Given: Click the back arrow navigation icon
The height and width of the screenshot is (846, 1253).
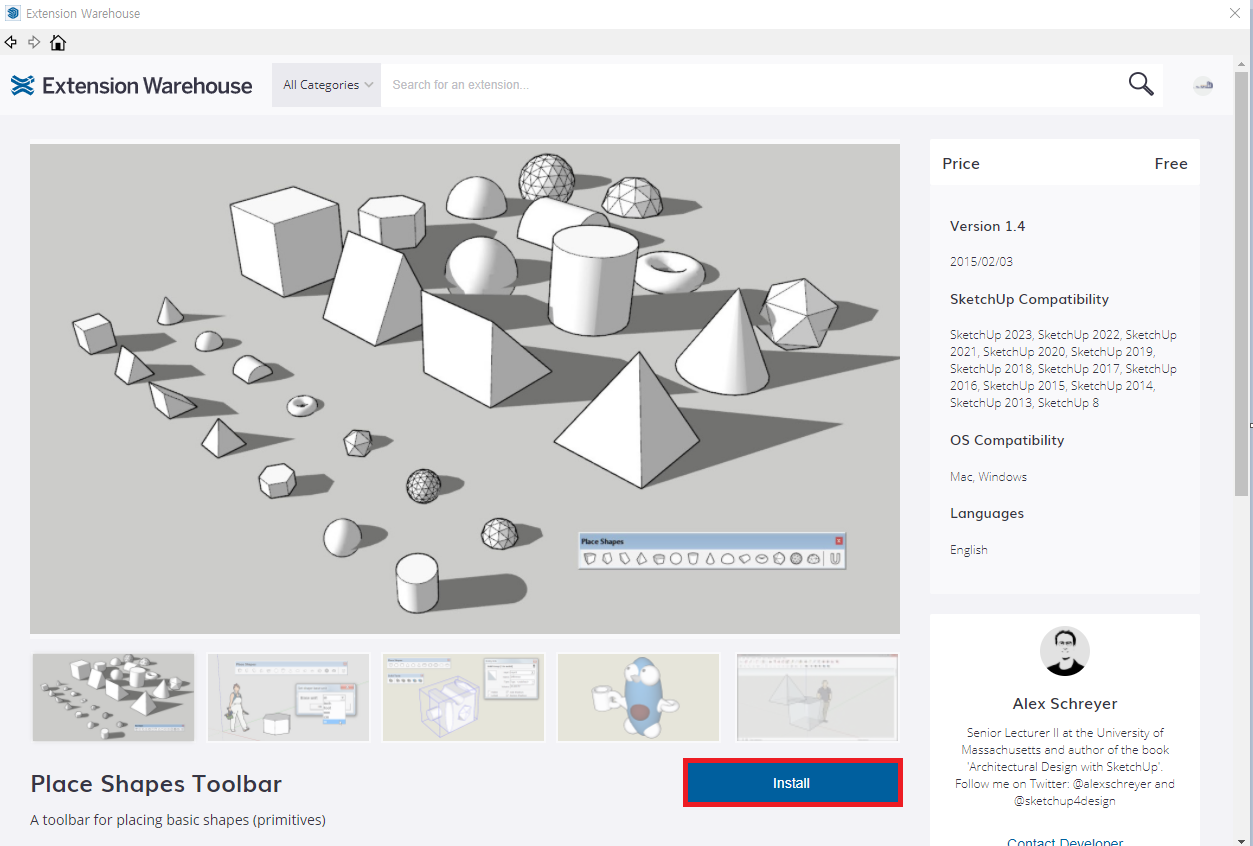Looking at the screenshot, I should (x=11, y=42).
